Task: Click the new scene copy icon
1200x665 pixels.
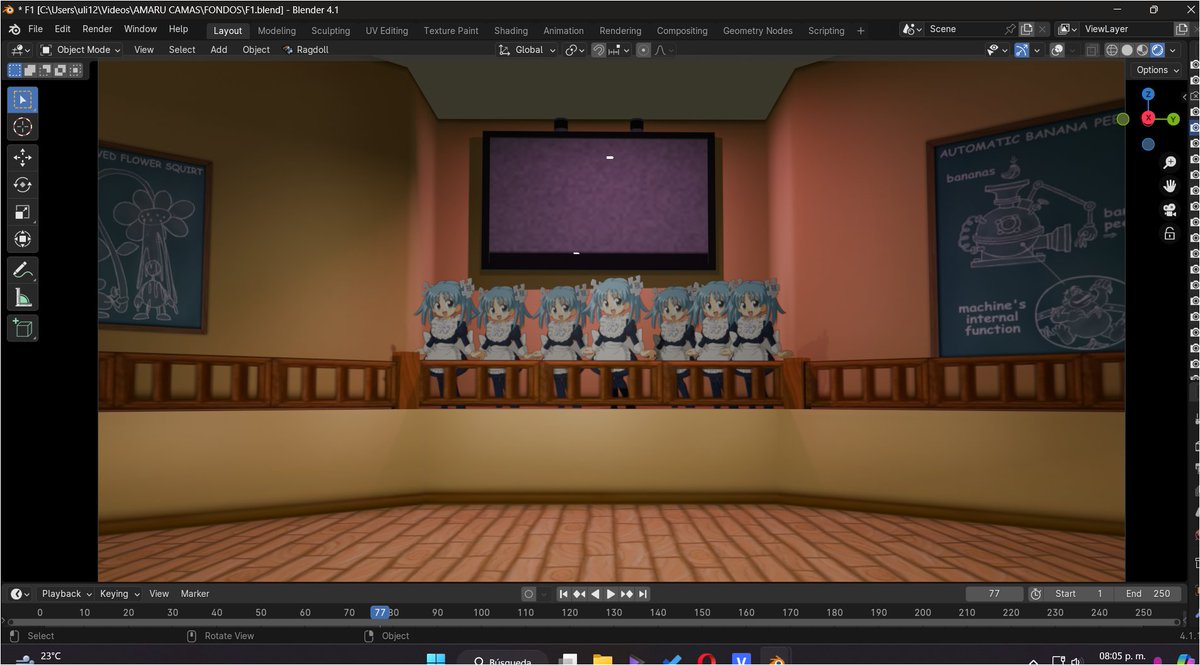Action: tap(1026, 30)
